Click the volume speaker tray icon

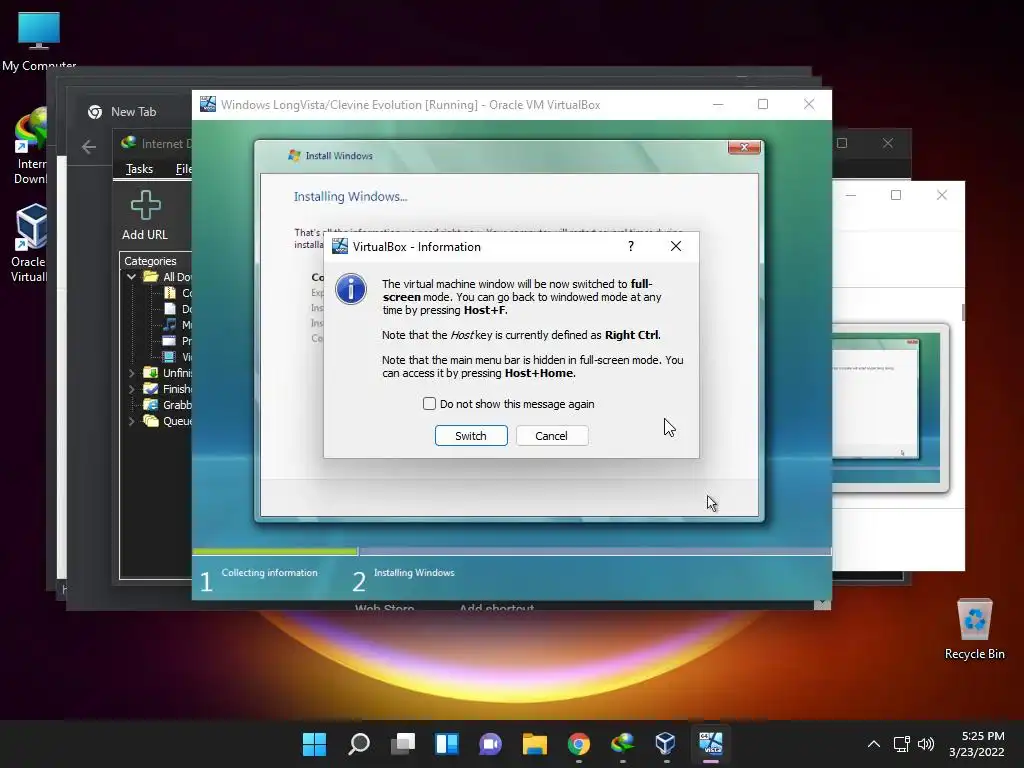926,744
